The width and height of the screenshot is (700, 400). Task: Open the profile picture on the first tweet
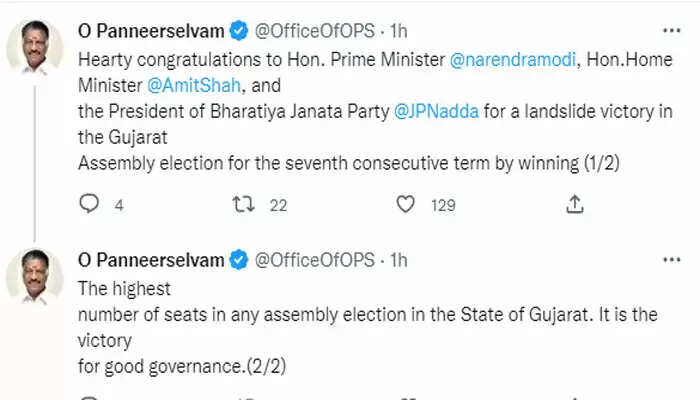click(x=35, y=46)
